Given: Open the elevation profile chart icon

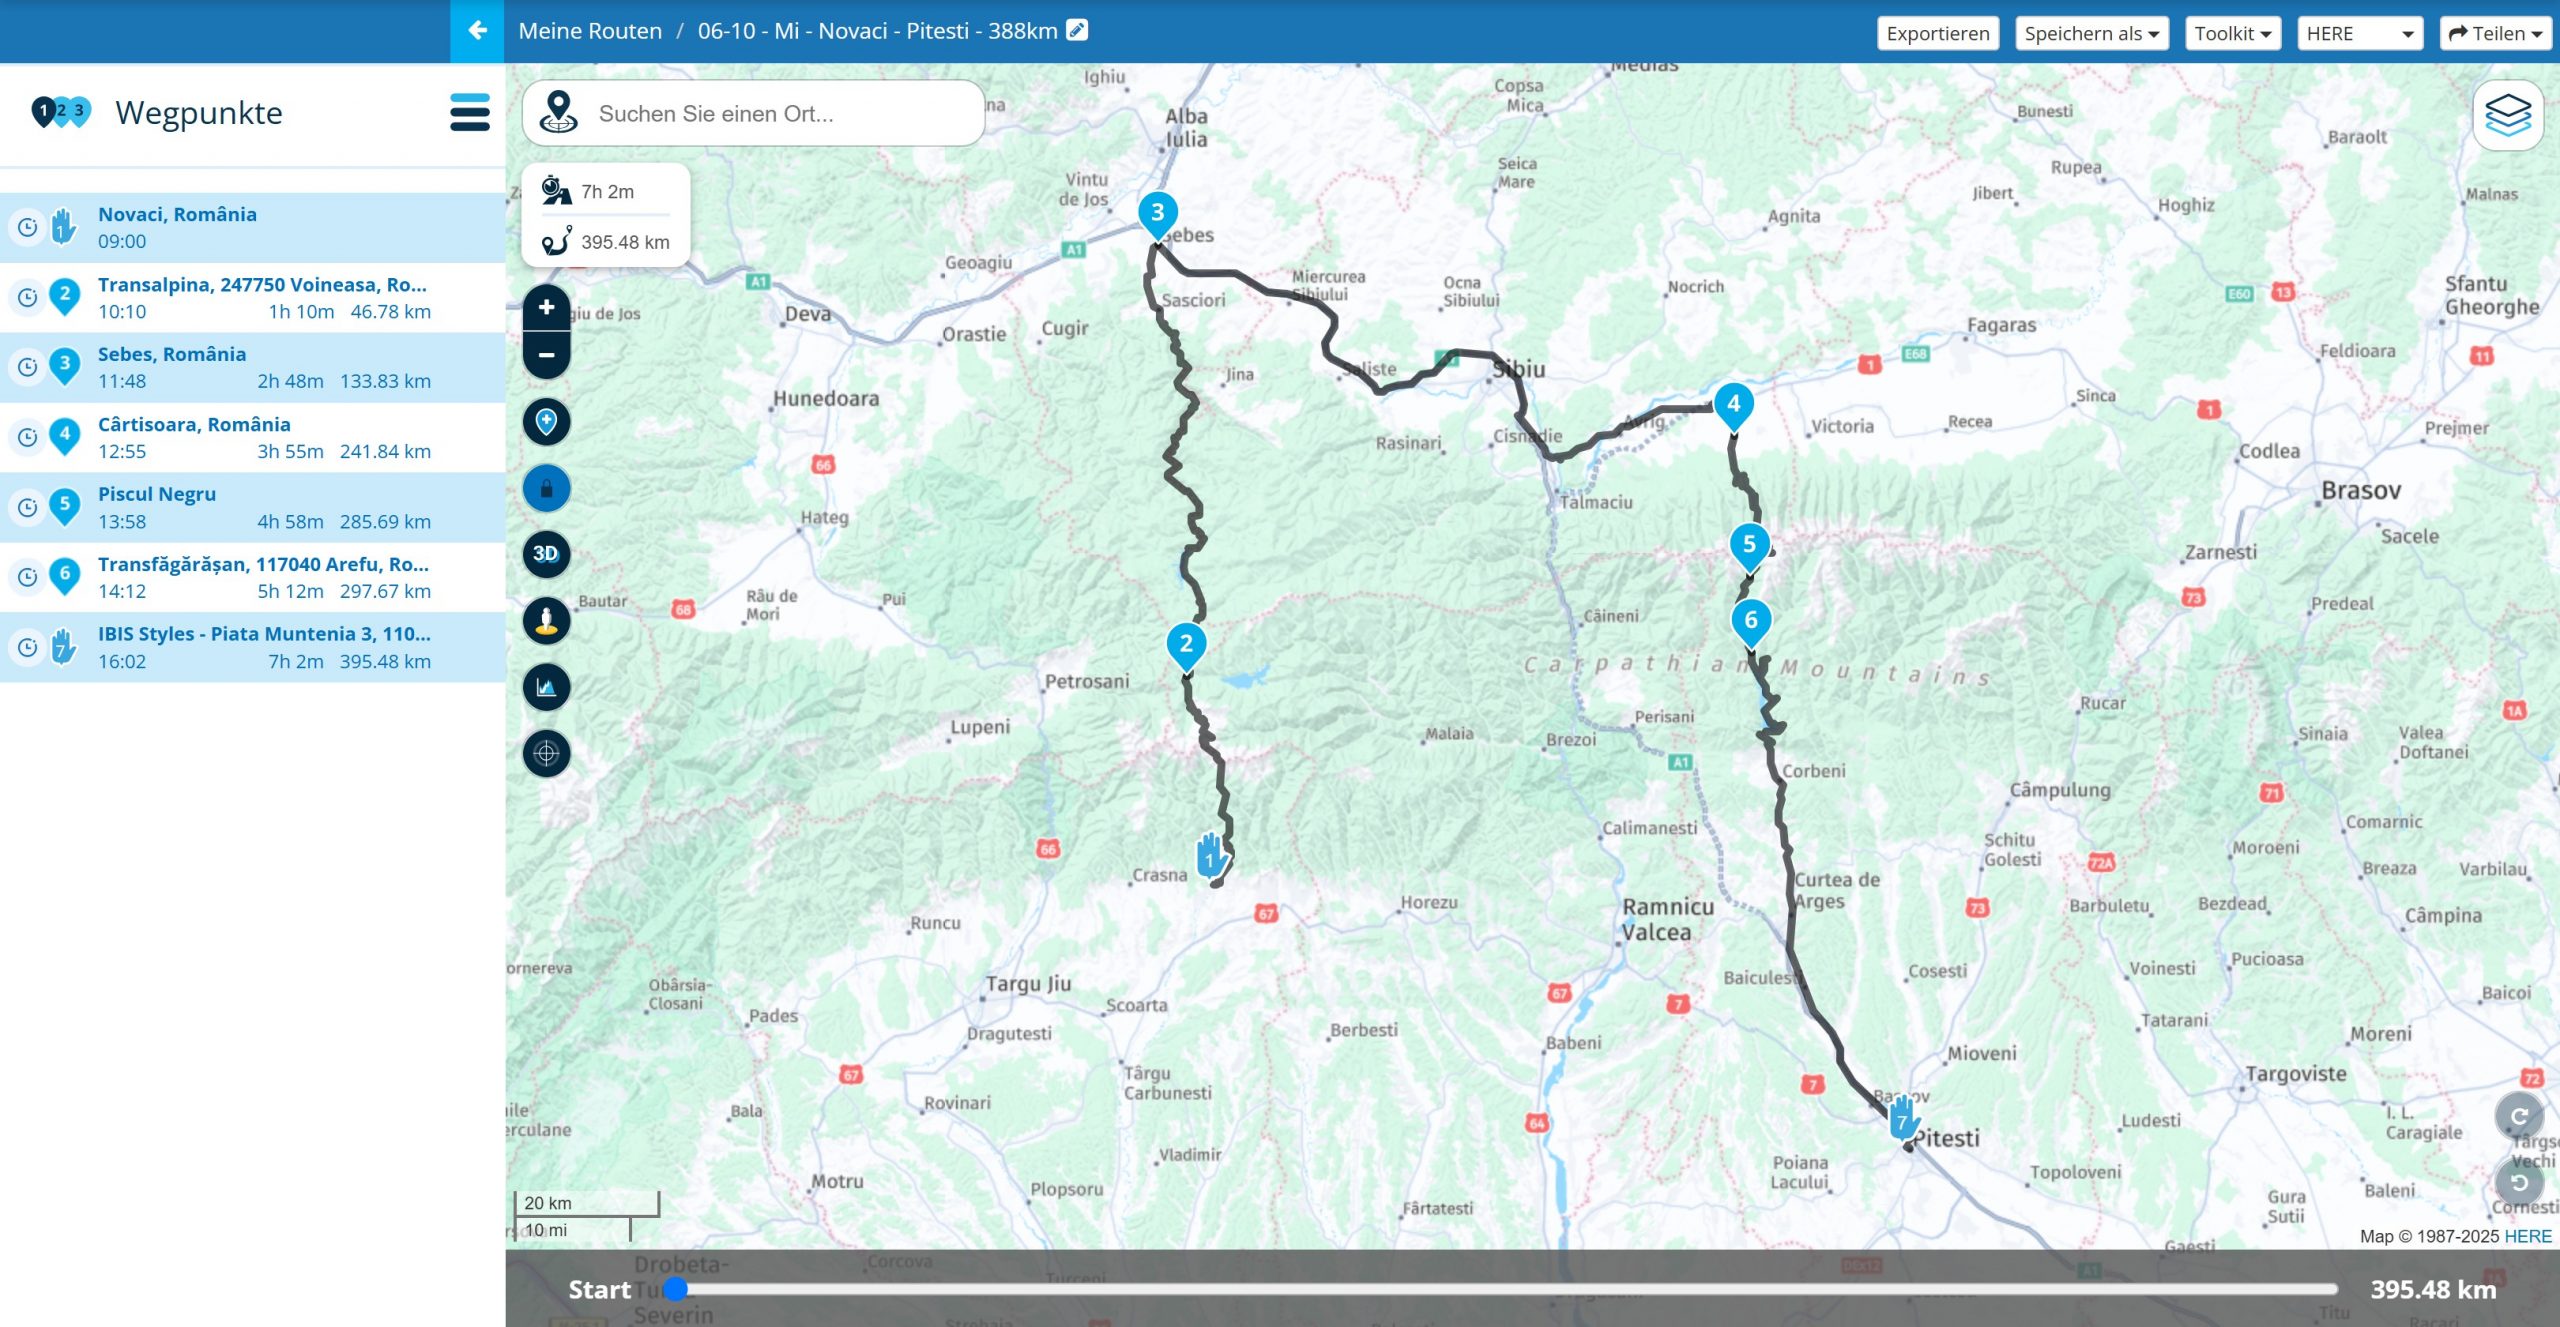Looking at the screenshot, I should coord(546,687).
